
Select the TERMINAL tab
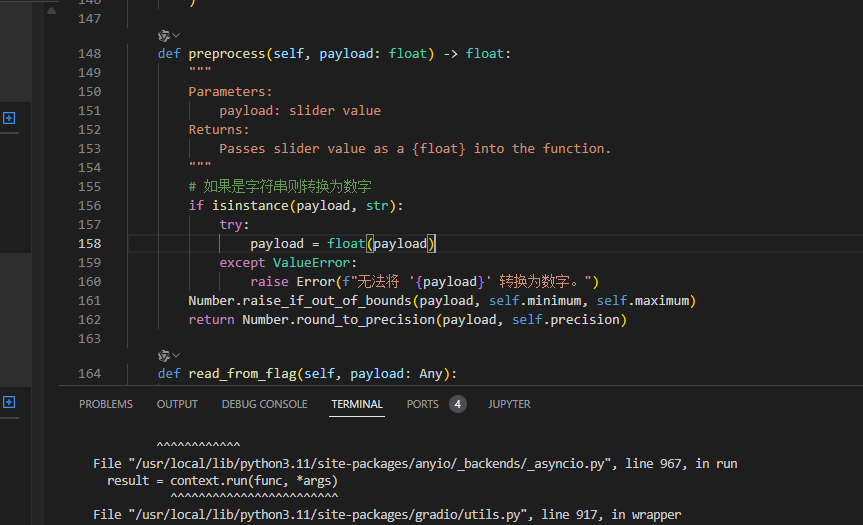click(357, 404)
